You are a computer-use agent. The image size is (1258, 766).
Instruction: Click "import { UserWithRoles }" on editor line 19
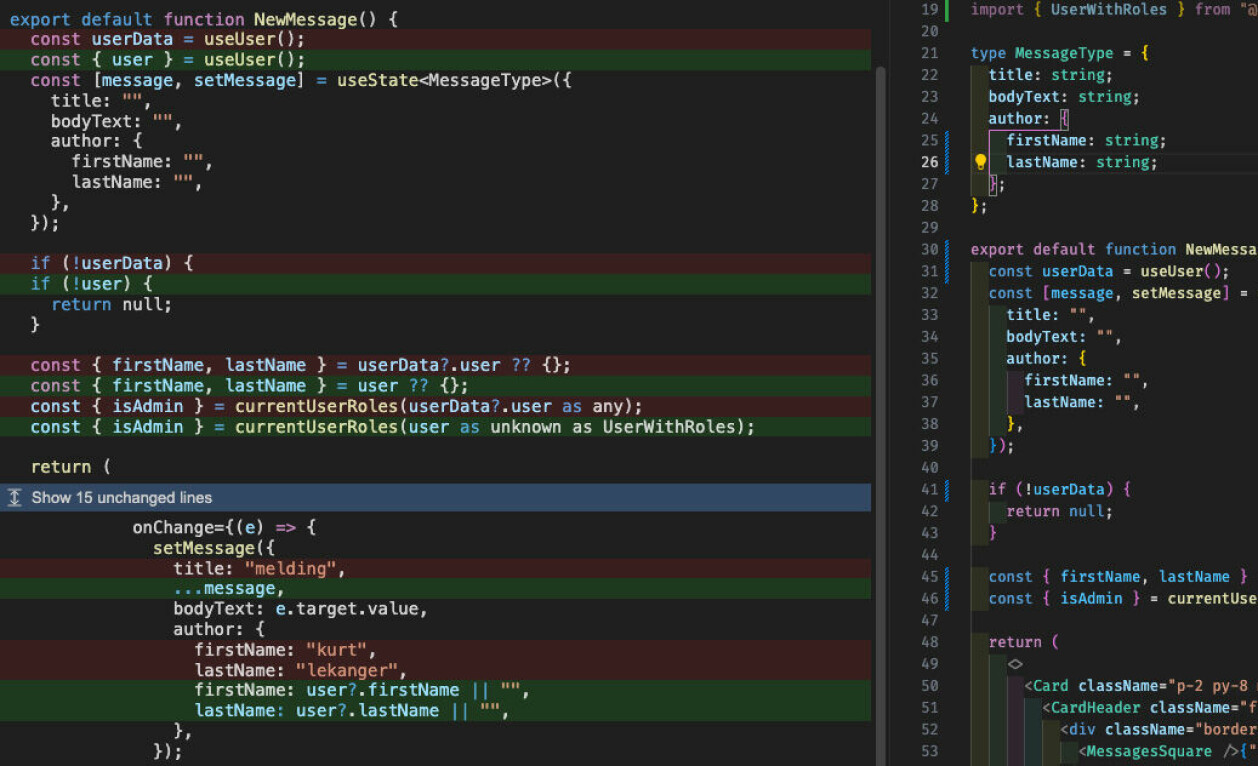1078,9
